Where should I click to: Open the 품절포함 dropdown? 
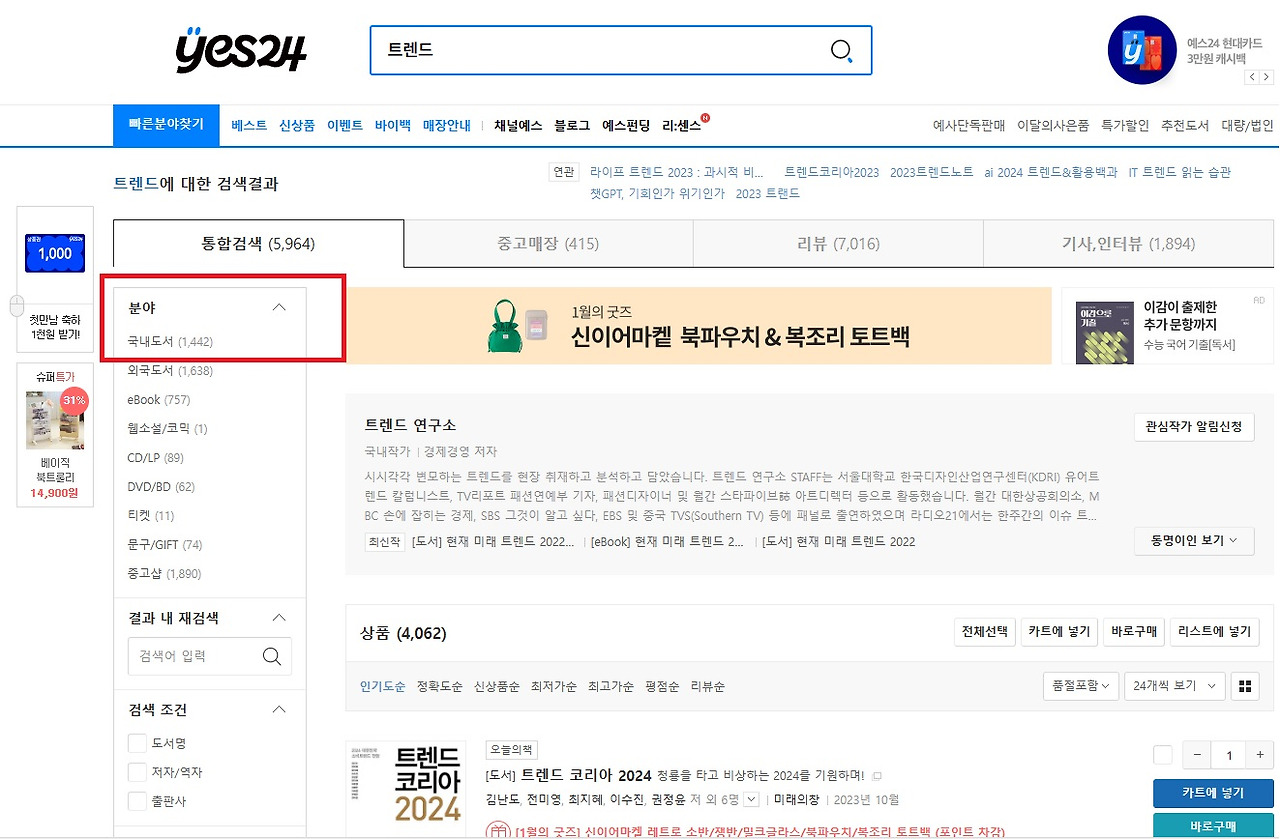pyautogui.click(x=1080, y=686)
